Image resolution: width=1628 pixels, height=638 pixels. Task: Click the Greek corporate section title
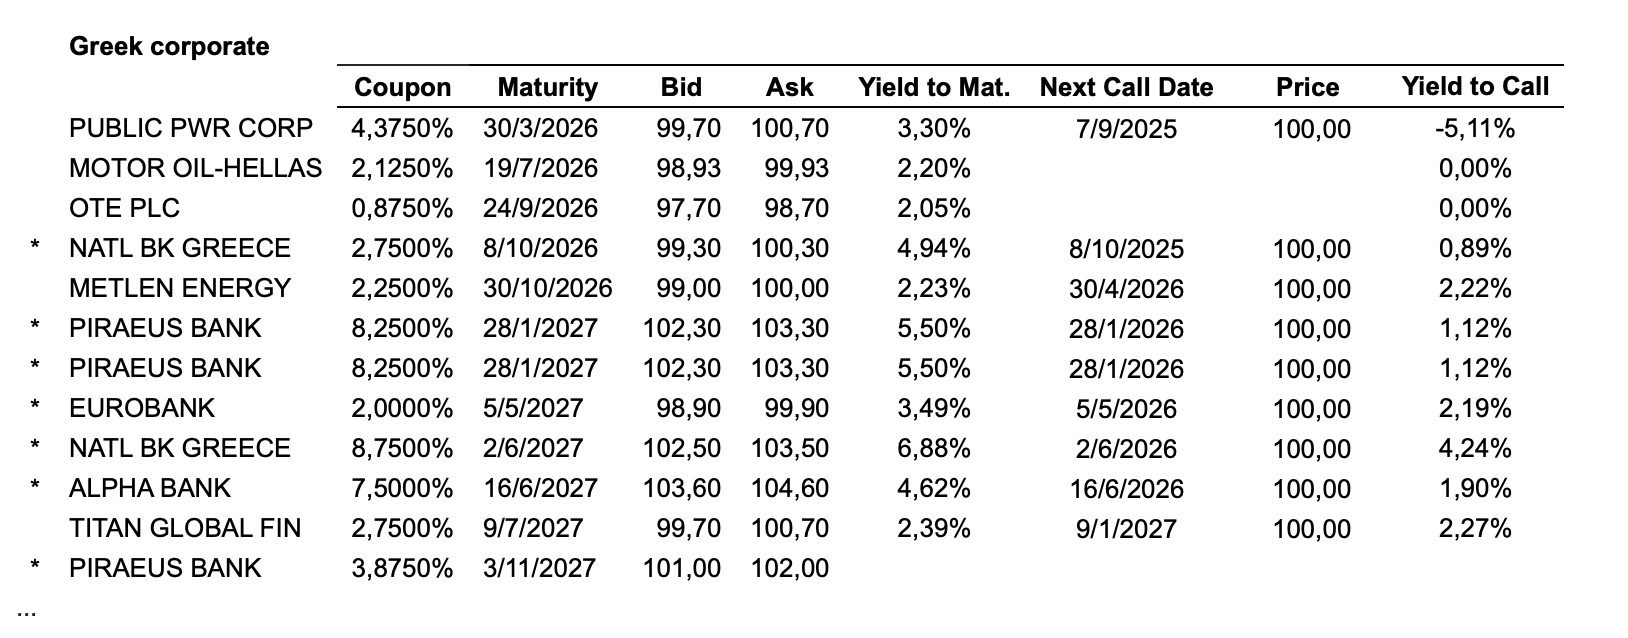click(x=169, y=47)
